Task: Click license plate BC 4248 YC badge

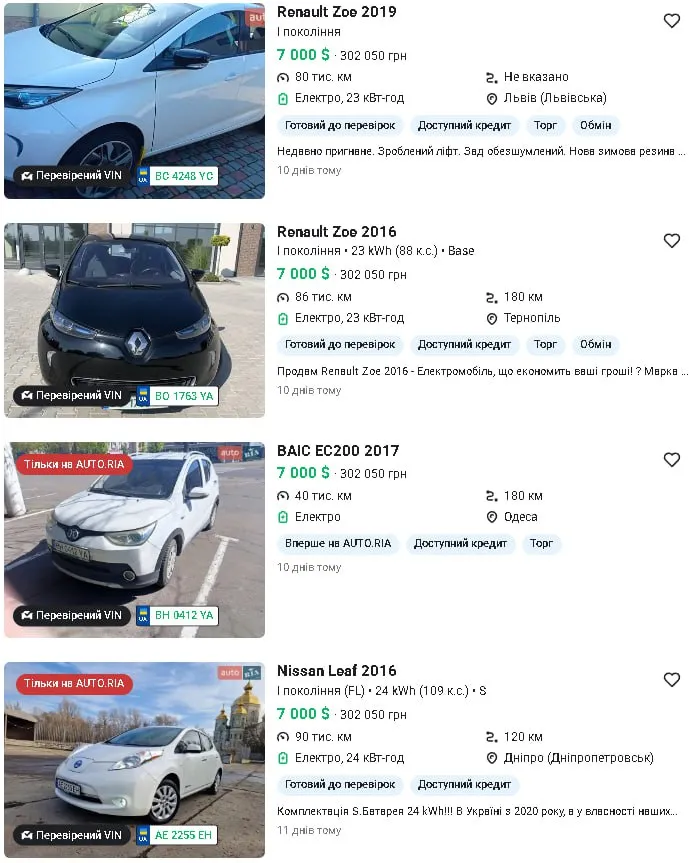Action: pyautogui.click(x=177, y=176)
